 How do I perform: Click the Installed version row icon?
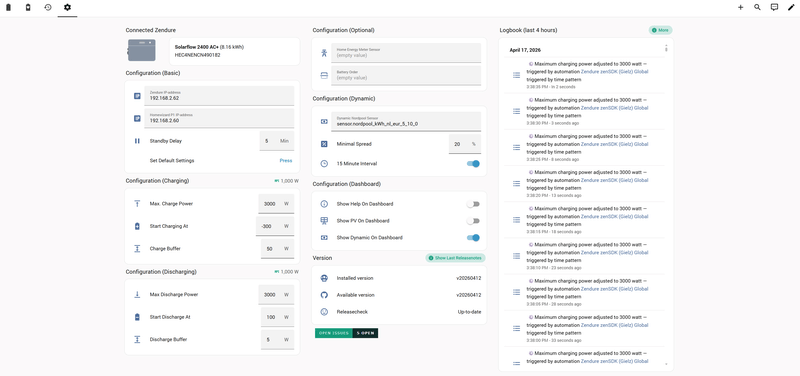click(x=323, y=278)
